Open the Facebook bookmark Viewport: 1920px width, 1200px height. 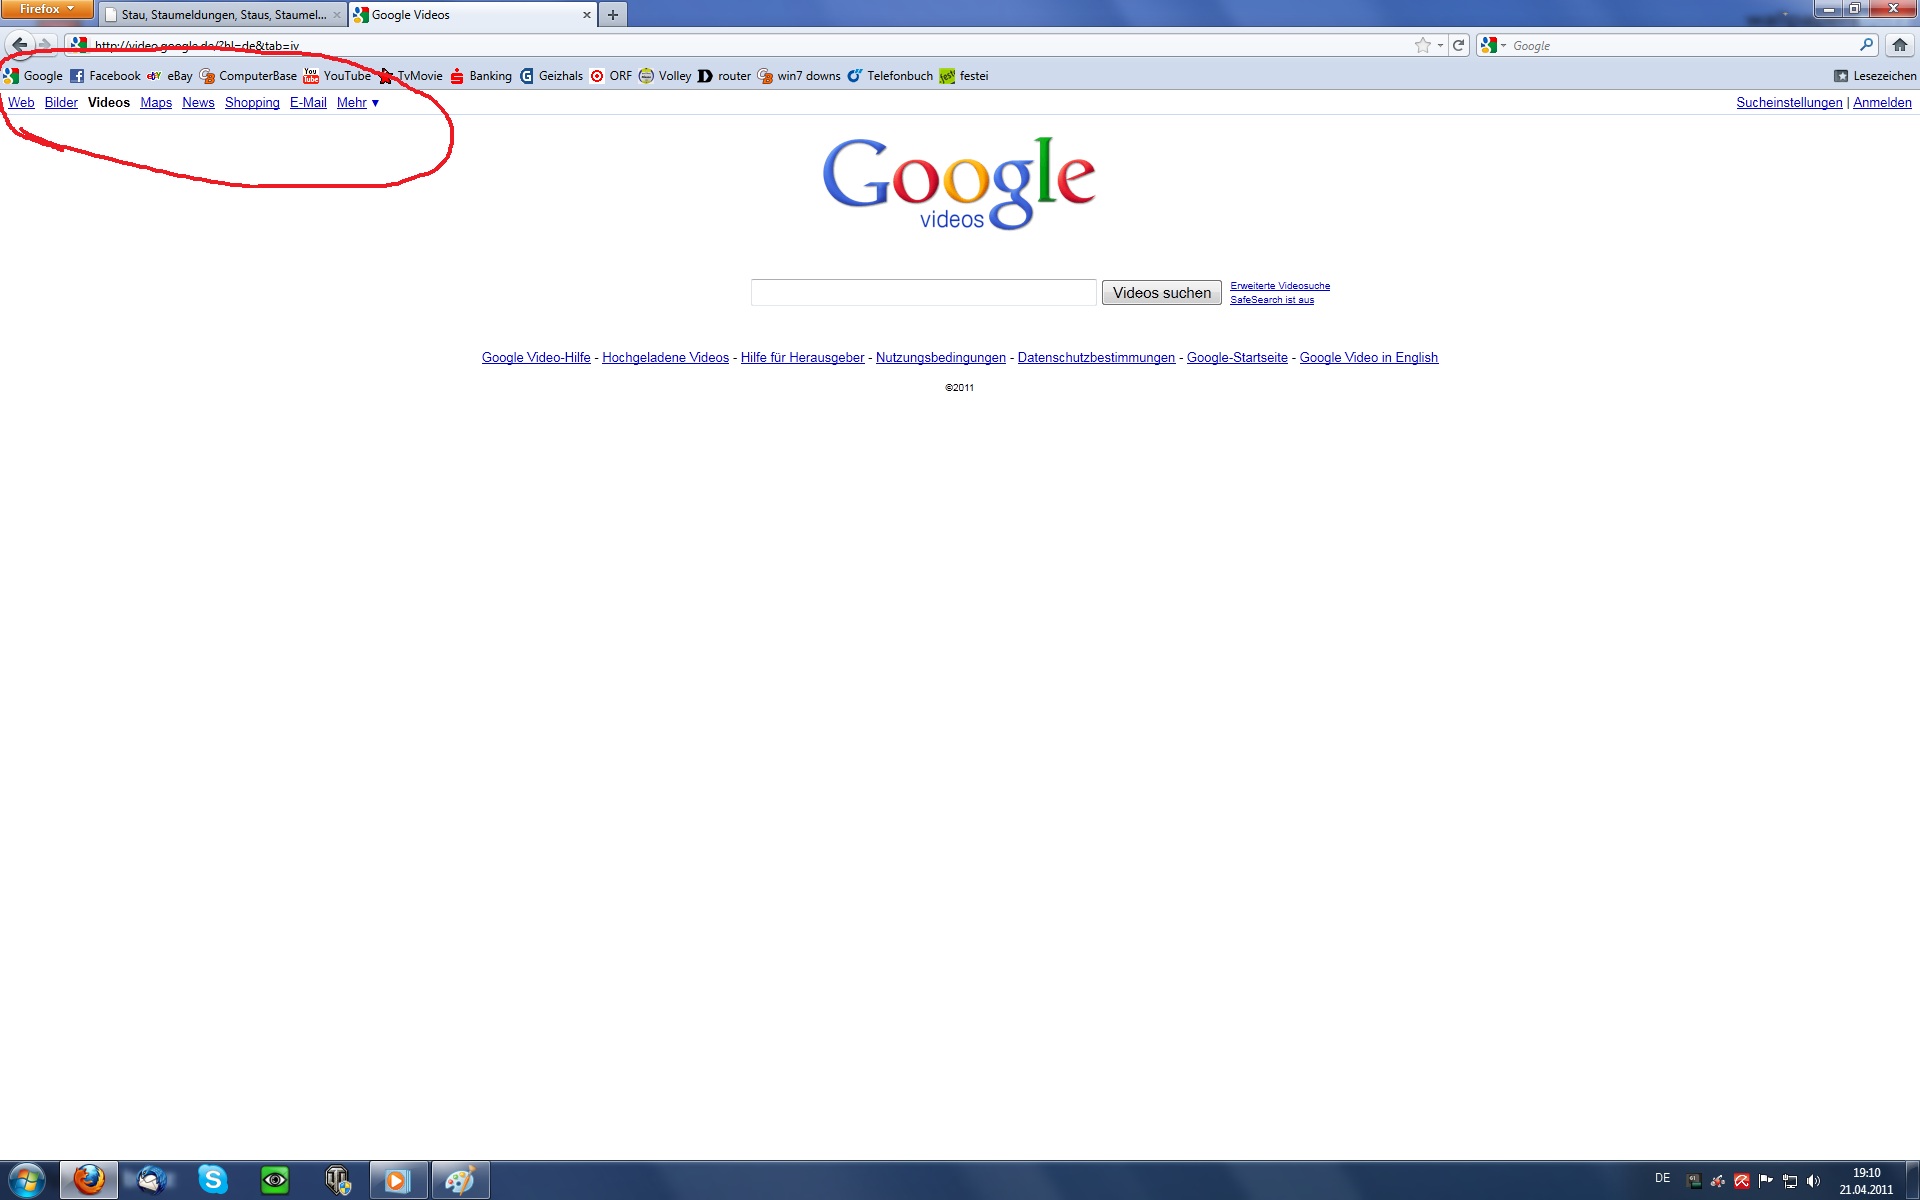coord(105,76)
